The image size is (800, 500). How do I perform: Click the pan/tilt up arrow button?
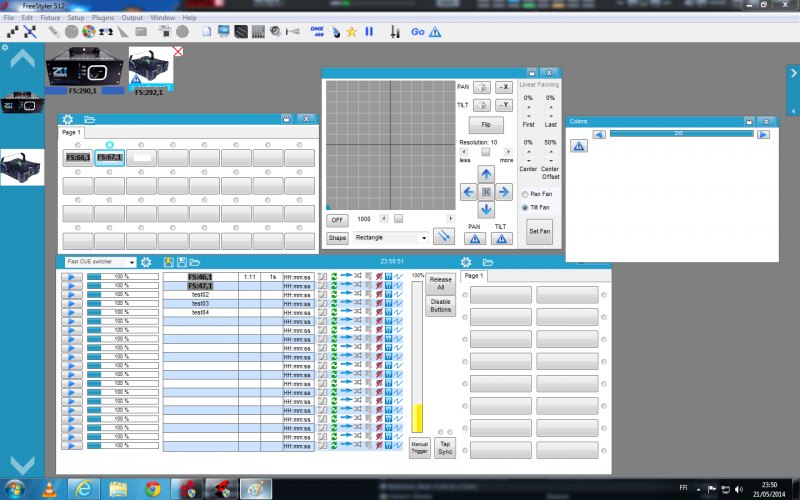486,174
